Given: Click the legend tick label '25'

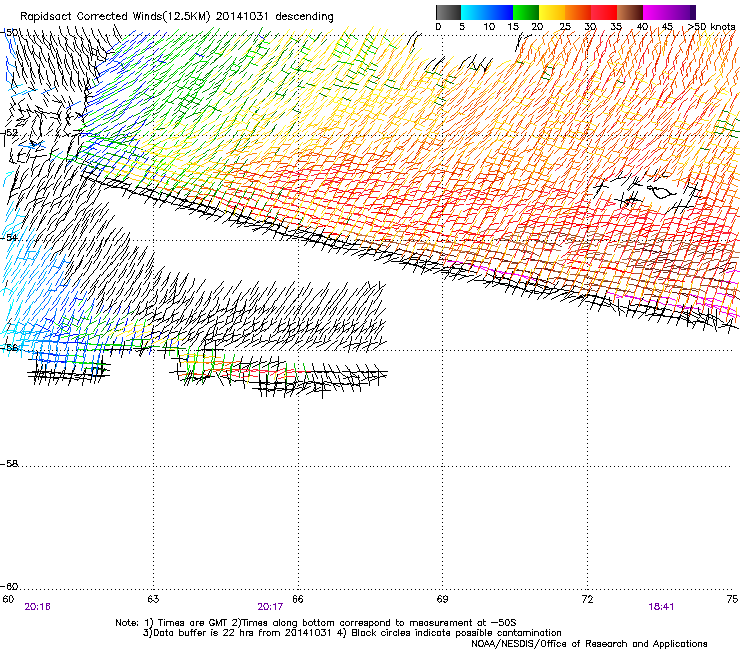Looking at the screenshot, I should [x=565, y=27].
